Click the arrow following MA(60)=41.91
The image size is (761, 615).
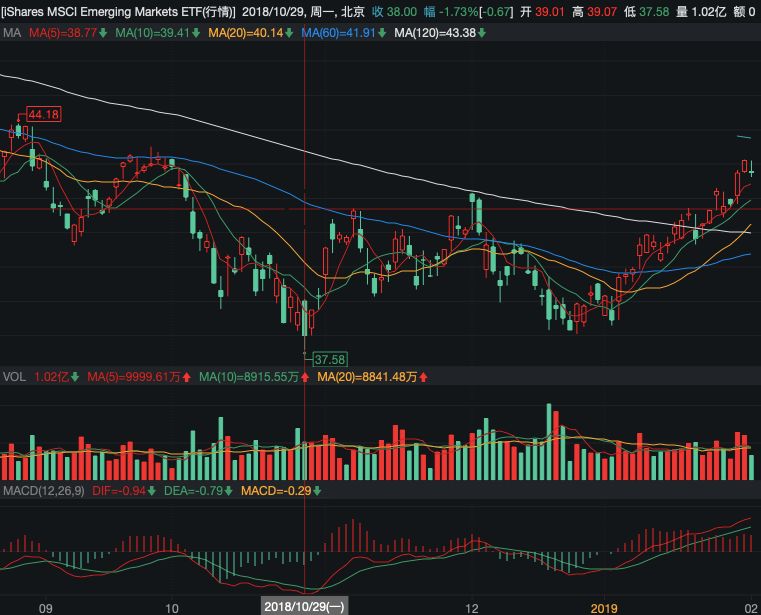coord(382,33)
